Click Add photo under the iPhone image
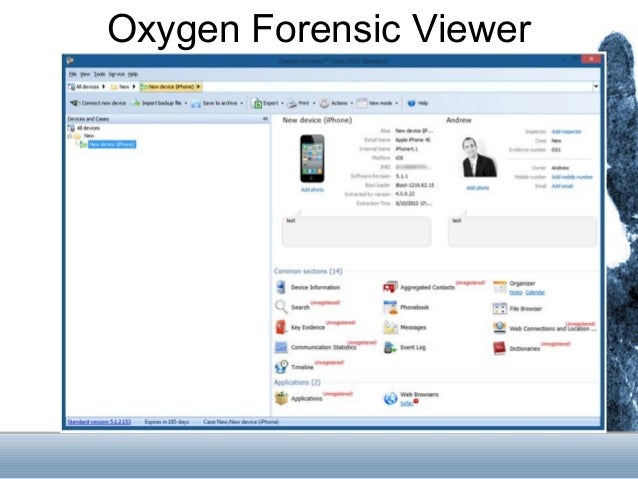Viewport: 638px width, 479px height. click(312, 190)
